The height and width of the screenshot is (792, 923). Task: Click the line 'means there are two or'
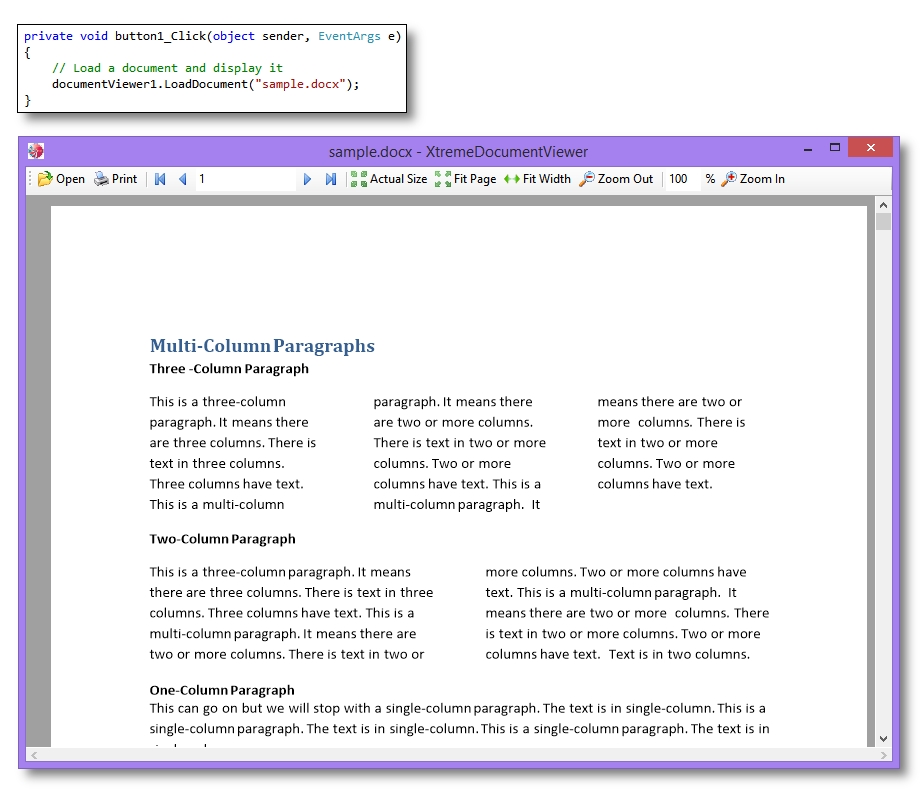click(x=669, y=402)
